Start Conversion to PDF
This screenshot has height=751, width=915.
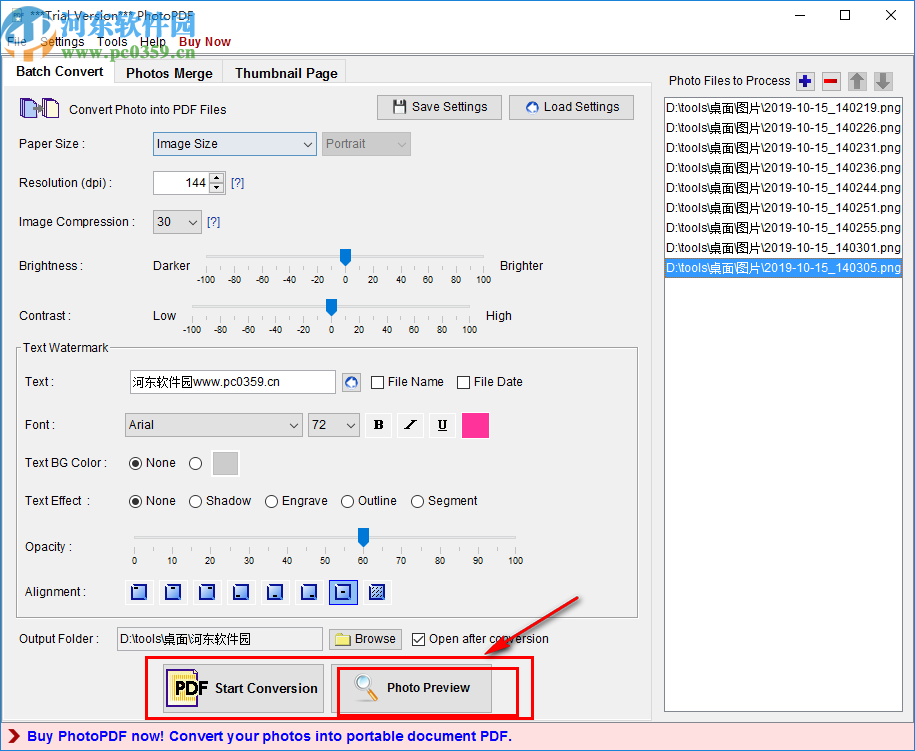pos(243,688)
